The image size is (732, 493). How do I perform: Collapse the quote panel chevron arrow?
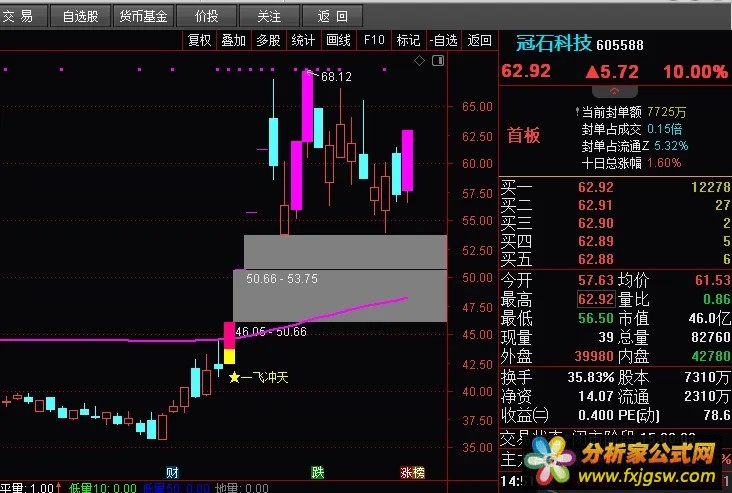[x=614, y=91]
